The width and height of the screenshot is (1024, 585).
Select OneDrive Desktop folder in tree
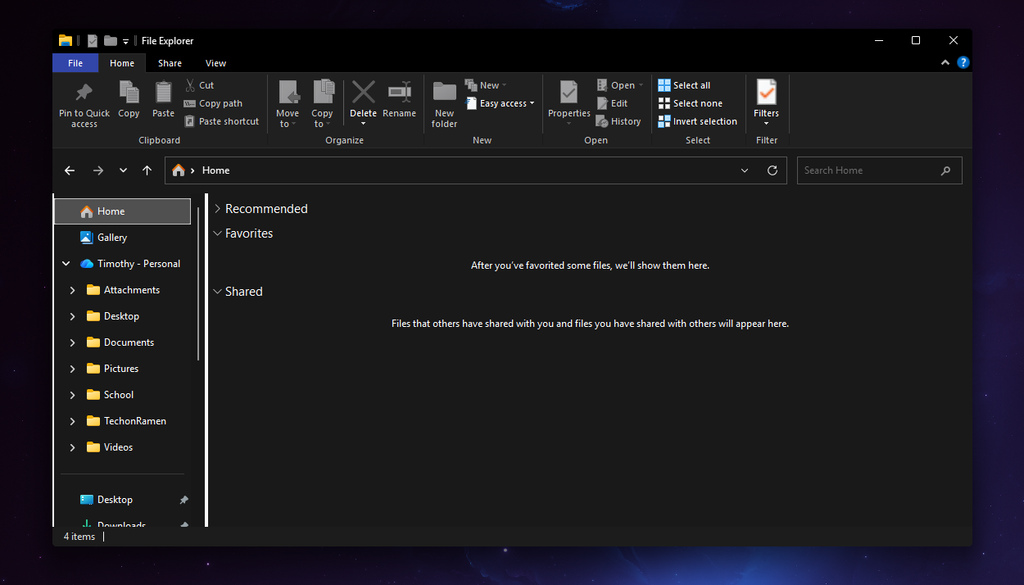(x=113, y=316)
